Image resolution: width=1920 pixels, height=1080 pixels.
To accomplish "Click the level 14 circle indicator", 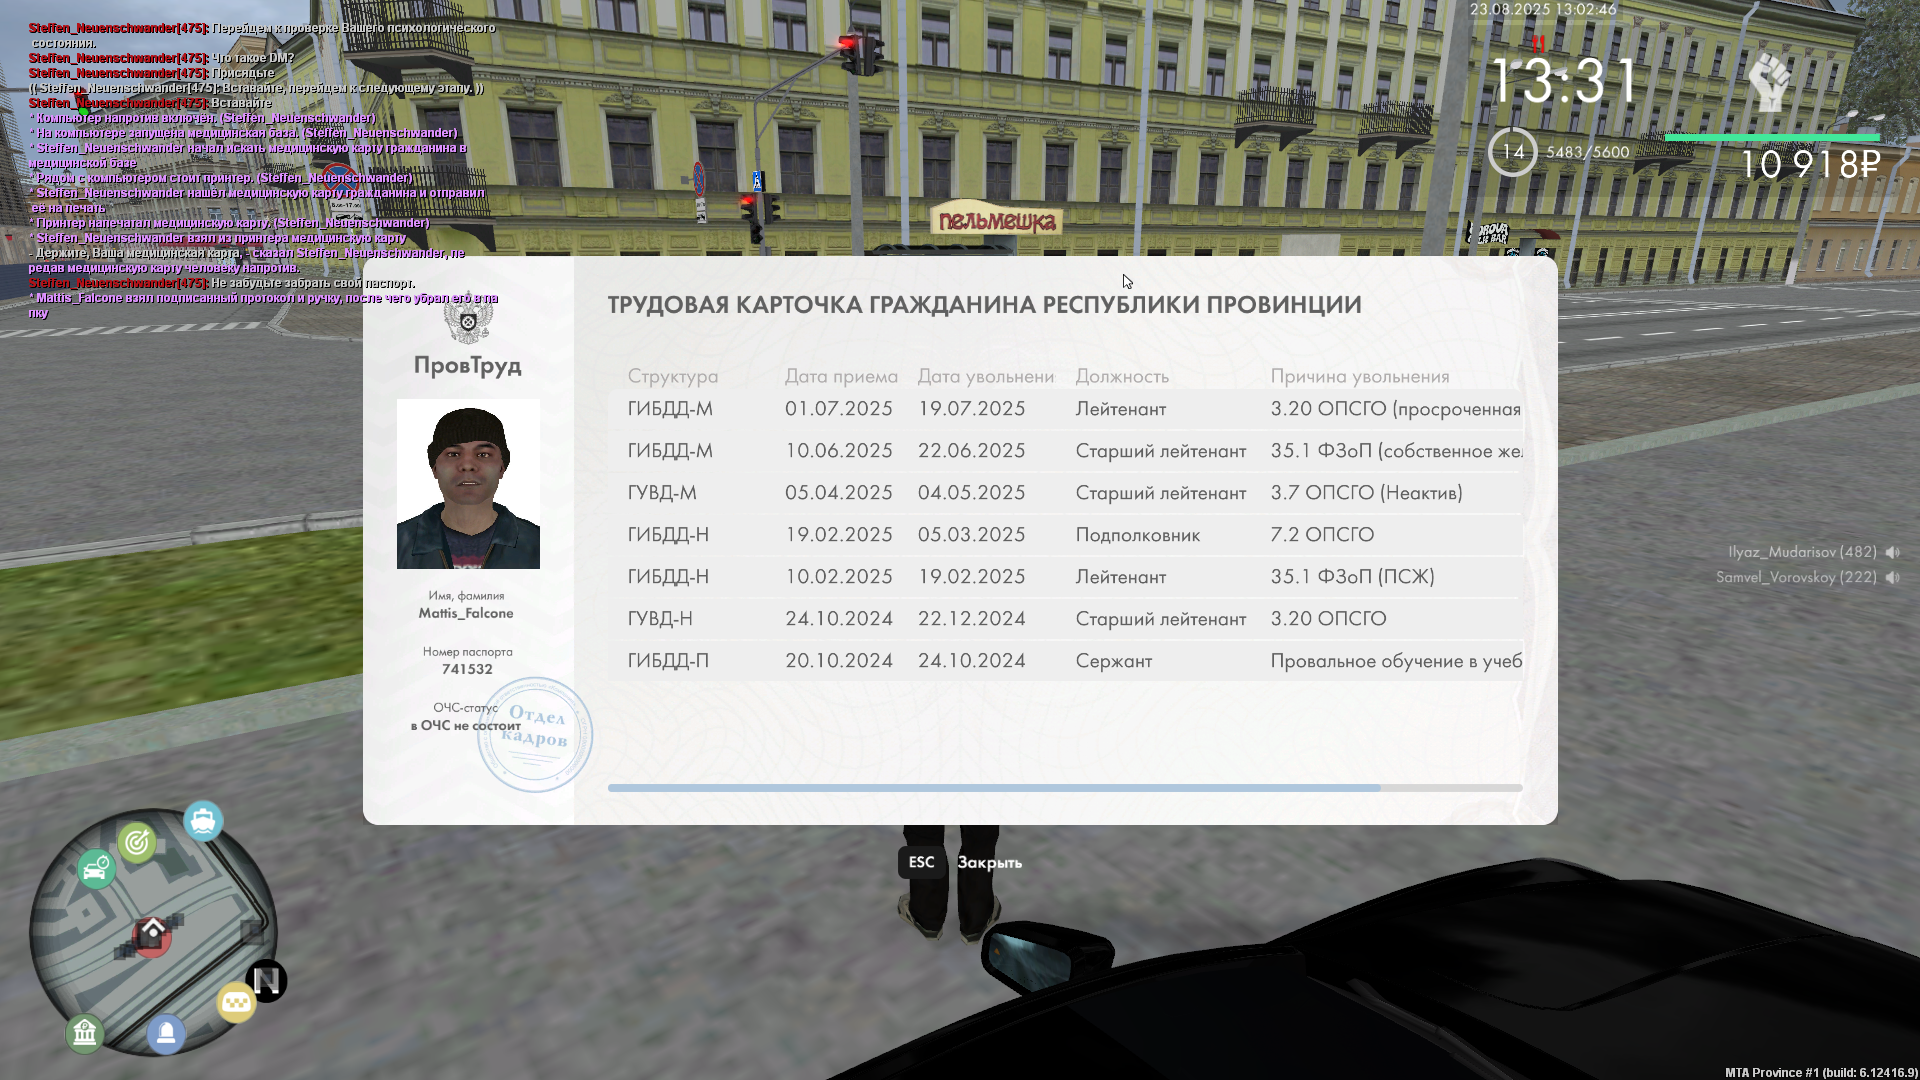I will coord(1512,152).
